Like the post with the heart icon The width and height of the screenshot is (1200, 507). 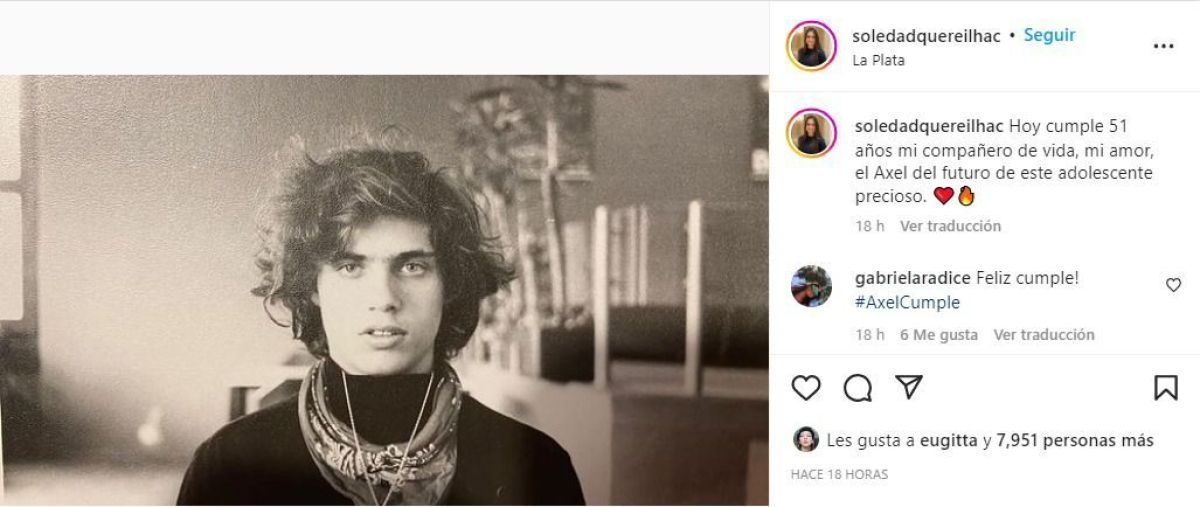(x=806, y=388)
